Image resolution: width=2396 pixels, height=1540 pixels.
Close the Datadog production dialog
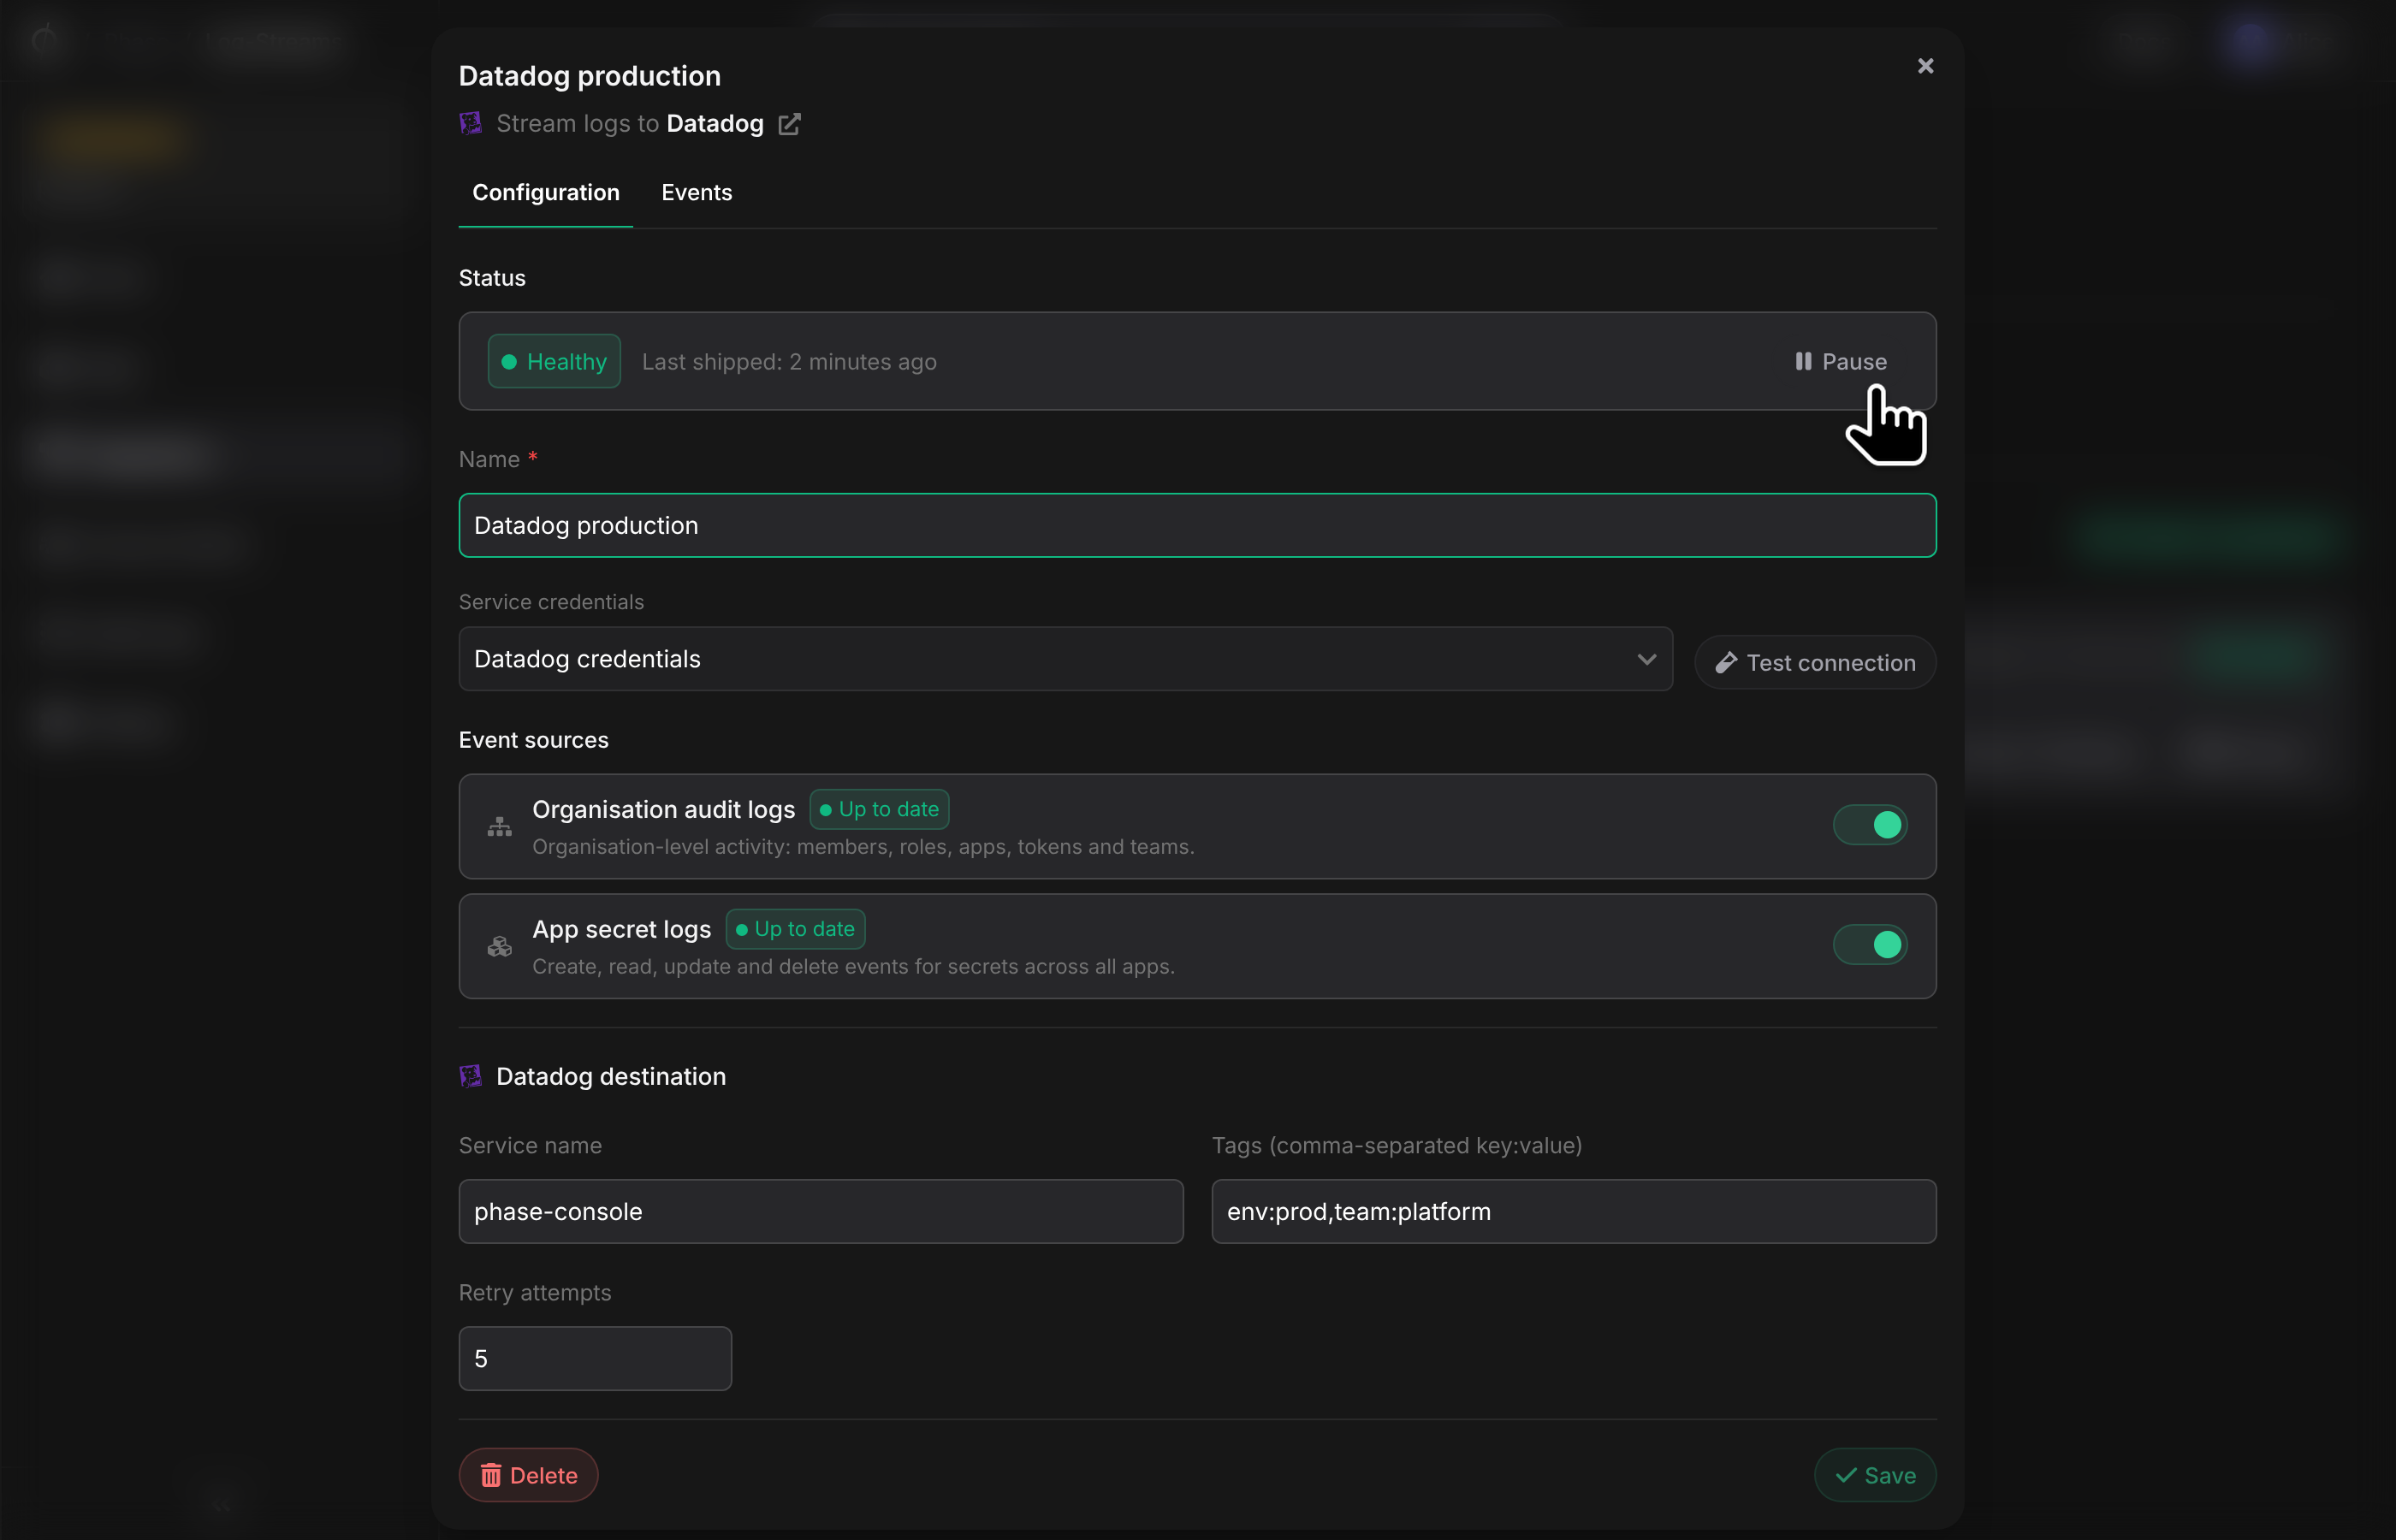coord(1925,66)
